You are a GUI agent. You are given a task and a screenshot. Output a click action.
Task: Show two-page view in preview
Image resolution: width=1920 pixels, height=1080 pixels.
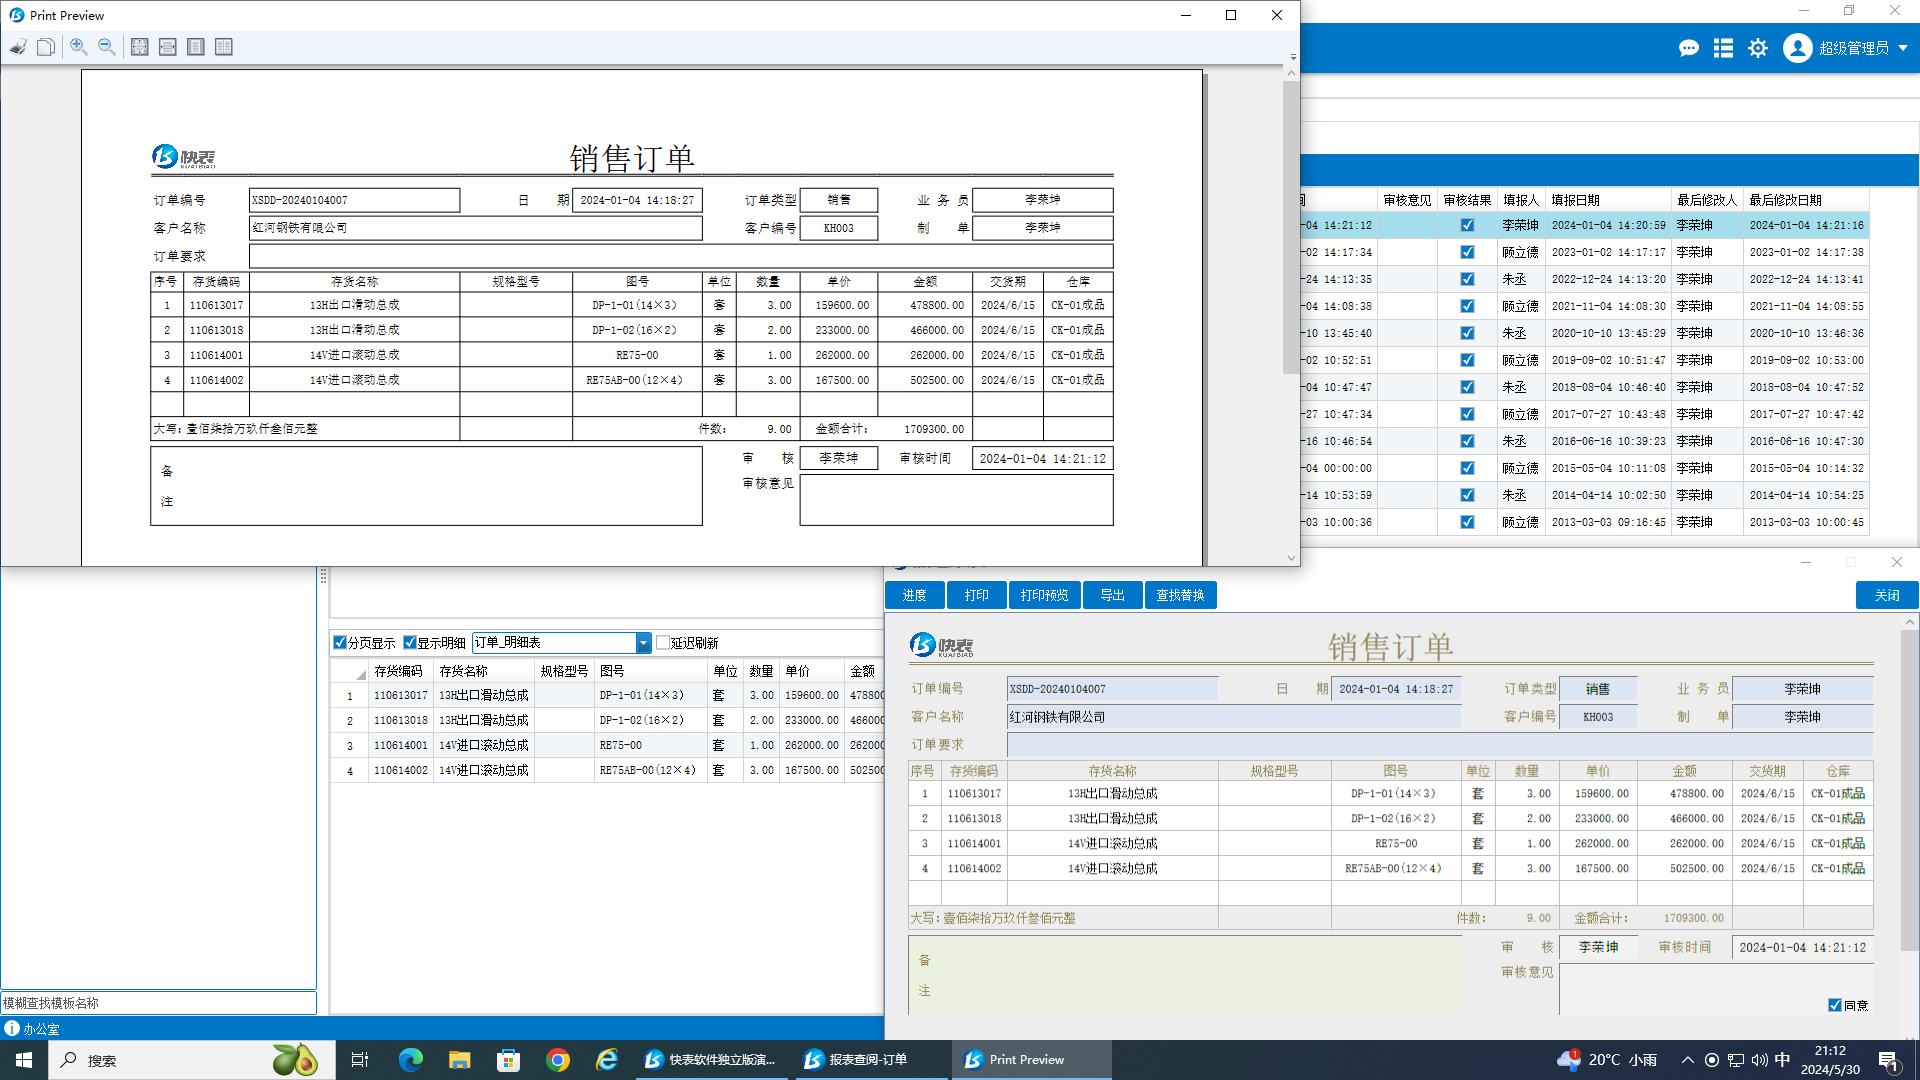tap(224, 47)
